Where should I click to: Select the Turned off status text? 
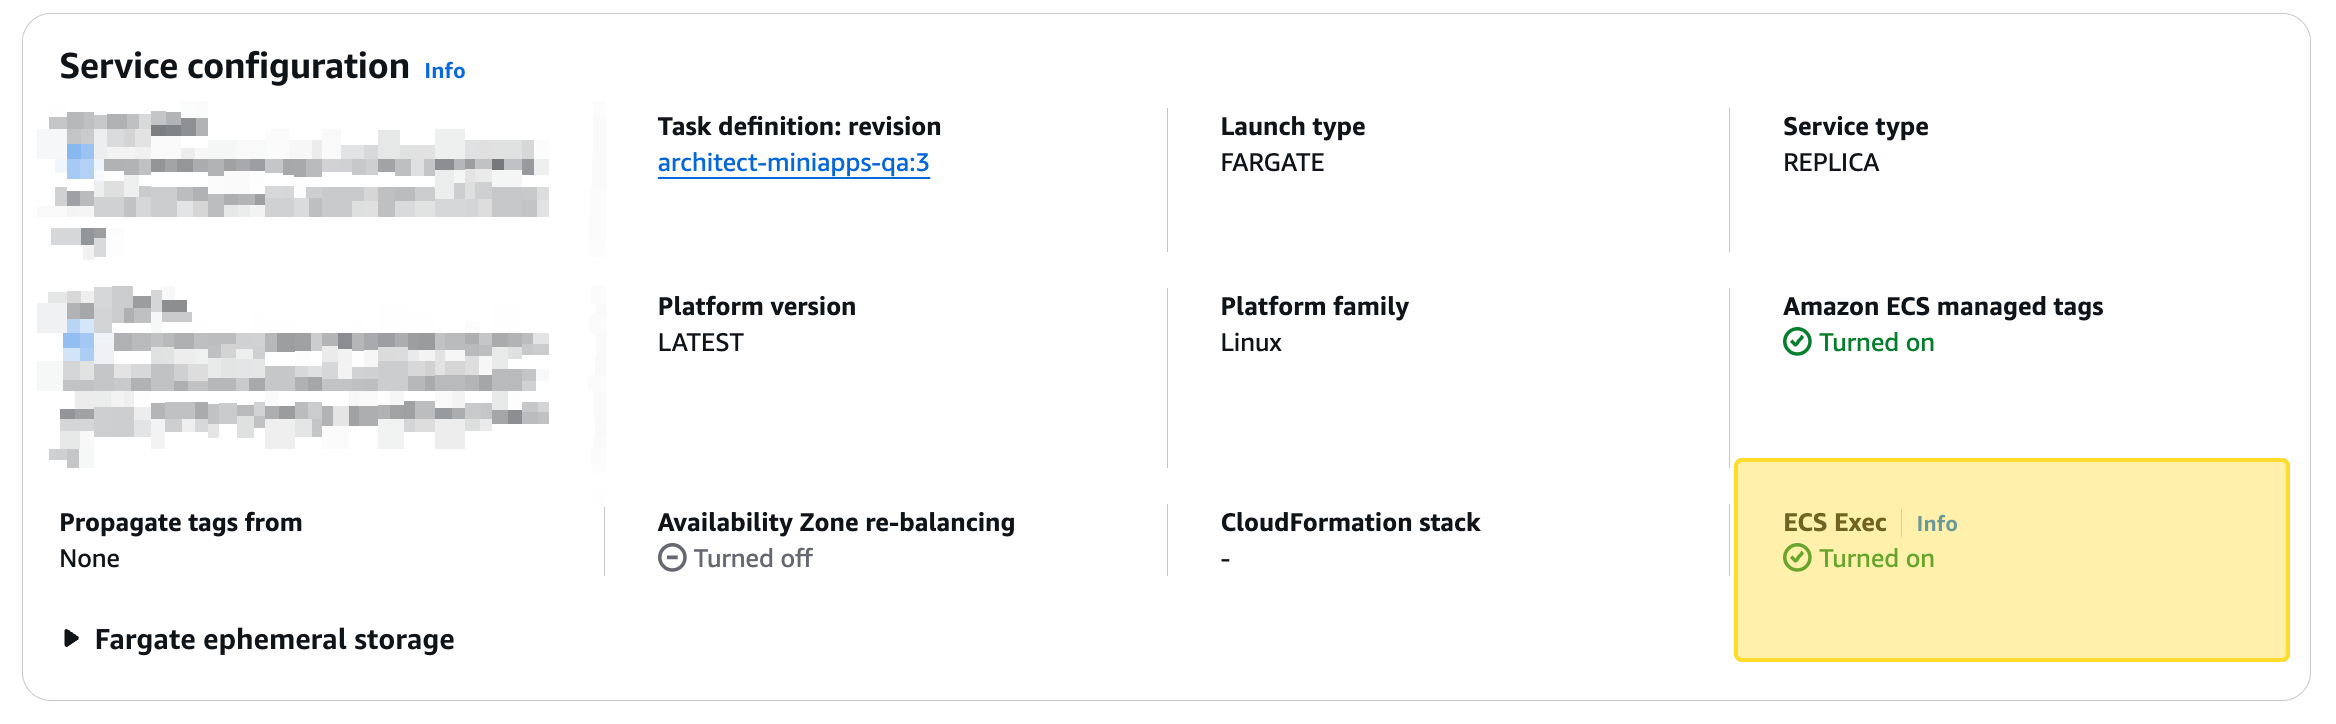pos(753,558)
